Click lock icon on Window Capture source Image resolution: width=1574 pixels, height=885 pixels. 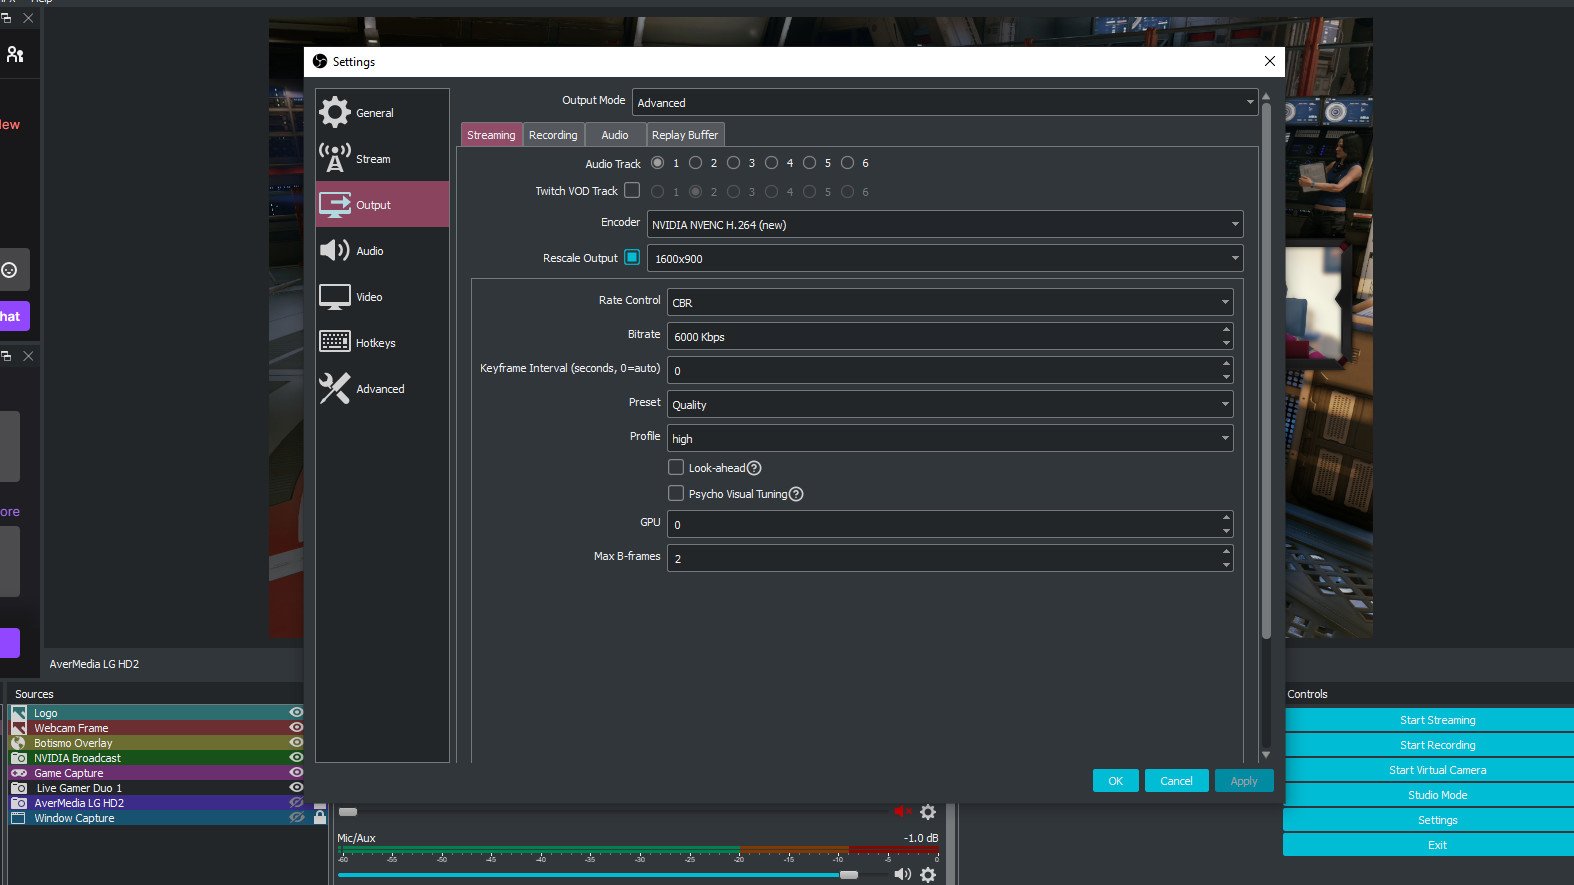tap(320, 817)
